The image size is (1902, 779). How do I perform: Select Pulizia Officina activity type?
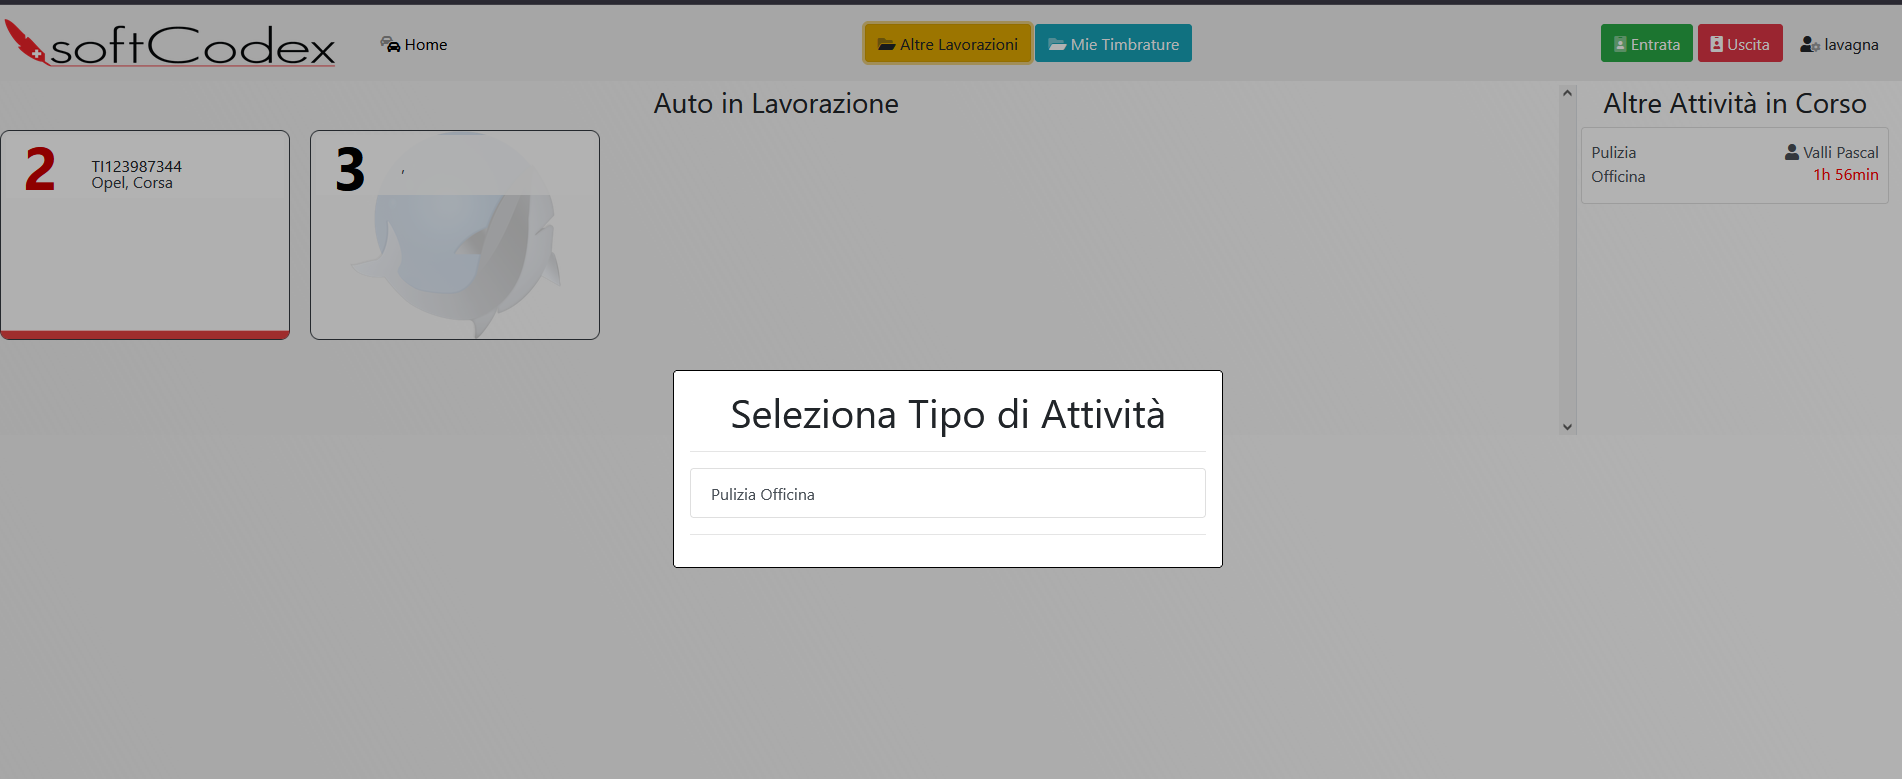pos(947,494)
